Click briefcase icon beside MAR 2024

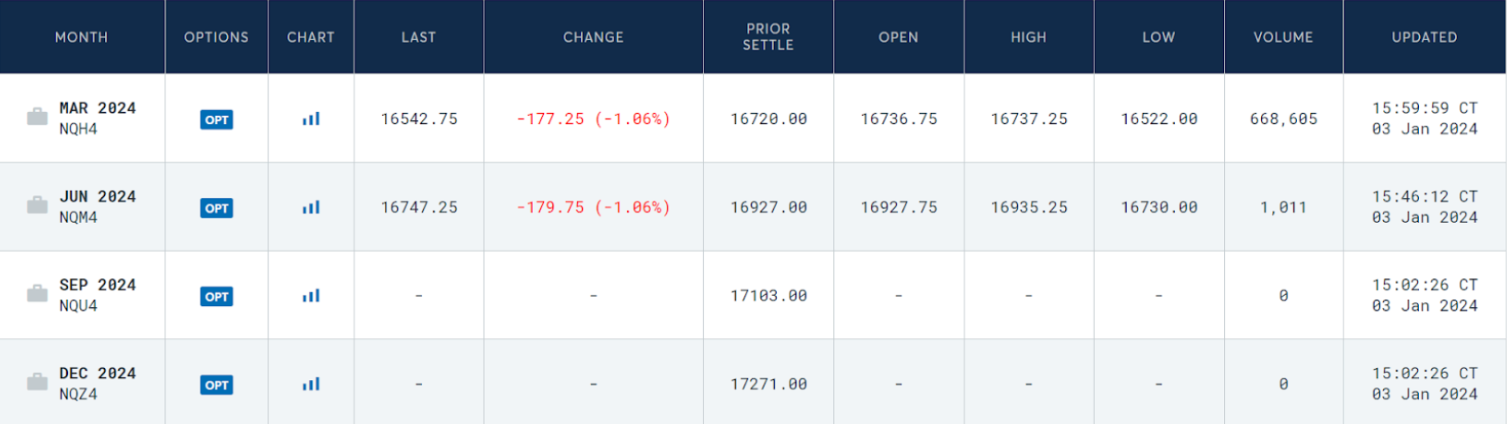coord(37,118)
